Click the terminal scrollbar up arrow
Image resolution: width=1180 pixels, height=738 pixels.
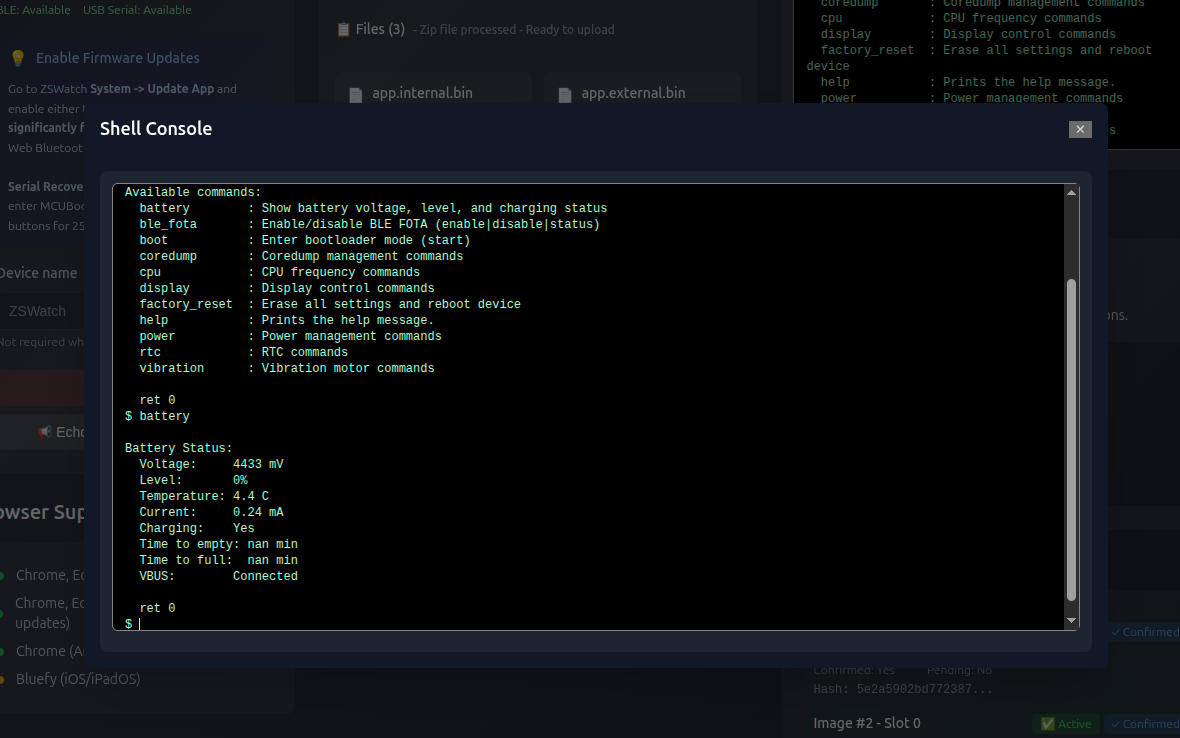[1072, 193]
